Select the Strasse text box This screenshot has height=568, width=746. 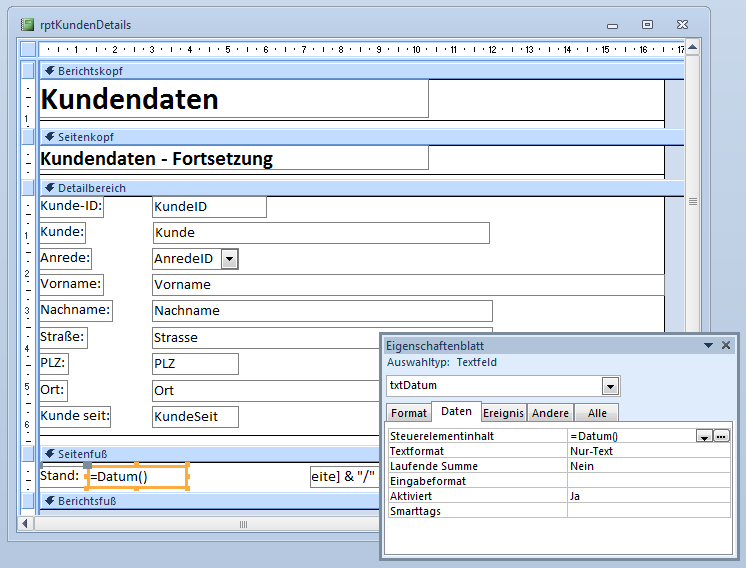(265, 338)
